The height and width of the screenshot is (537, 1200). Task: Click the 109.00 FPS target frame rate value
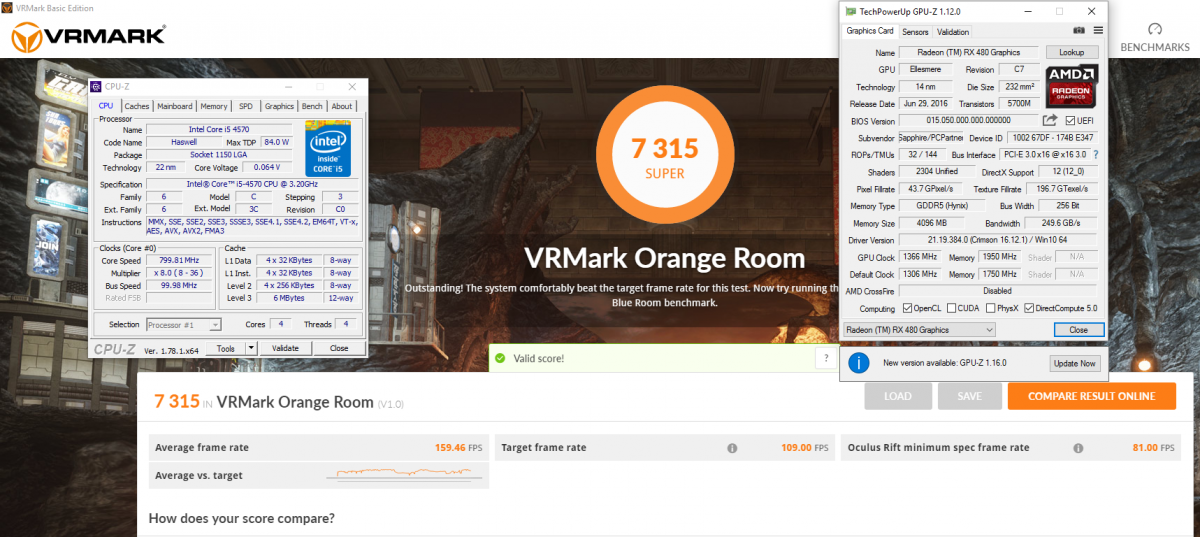click(x=806, y=448)
